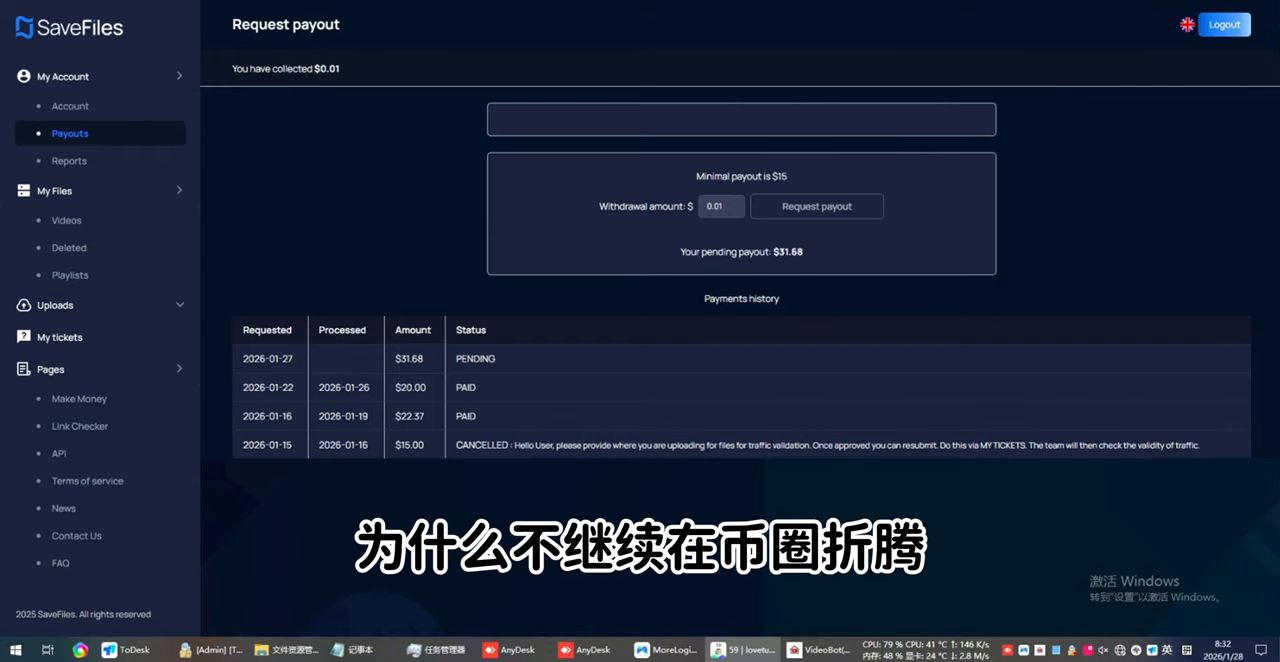Click the My Account person icon
Screen dimensions: 1280x662
[24, 76]
